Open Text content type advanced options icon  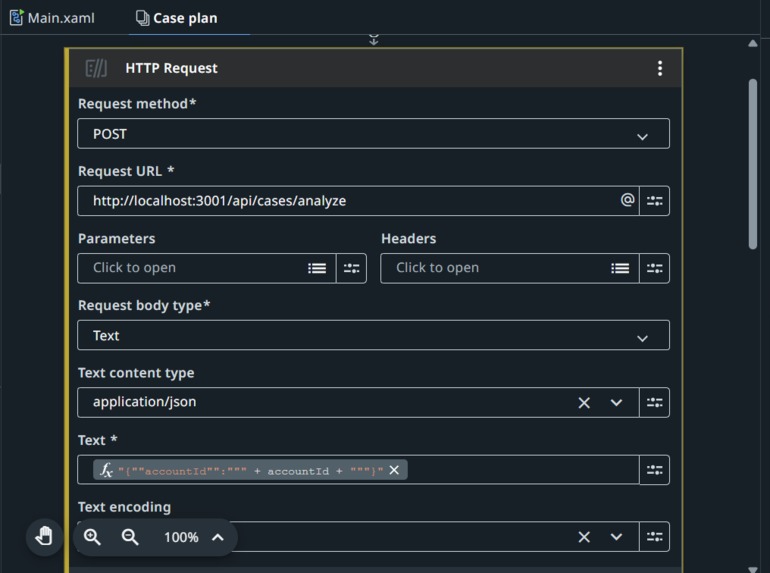pos(654,402)
